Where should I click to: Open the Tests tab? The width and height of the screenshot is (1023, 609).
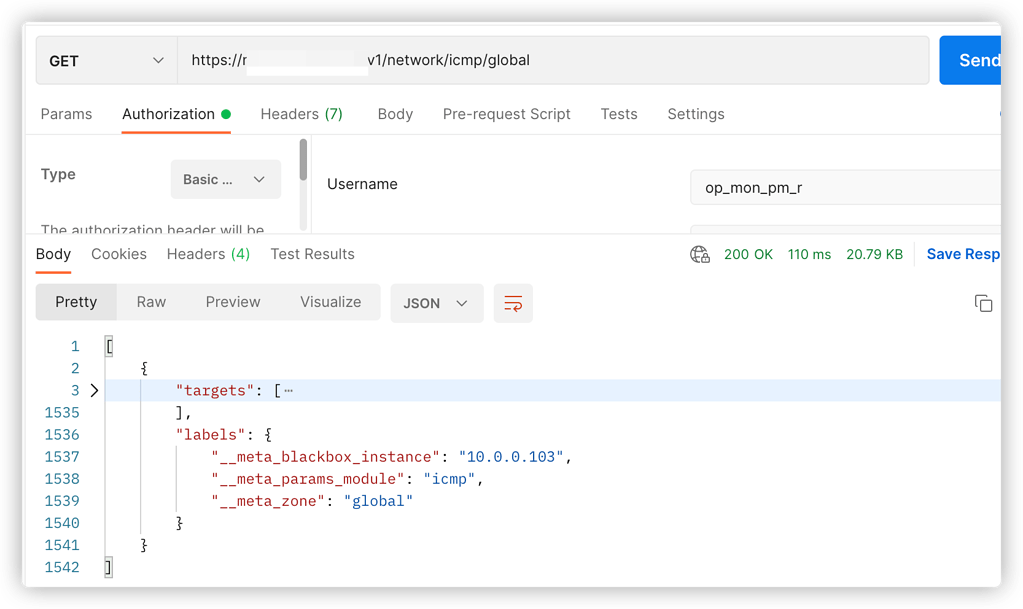coord(618,114)
